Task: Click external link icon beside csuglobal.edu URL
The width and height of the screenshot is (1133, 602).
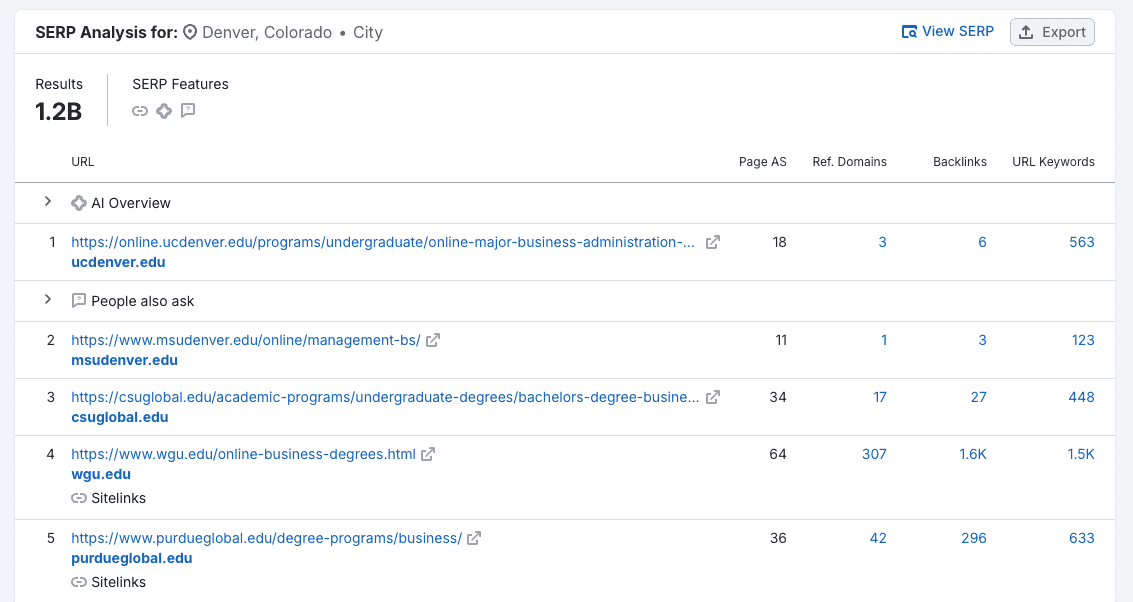Action: (712, 397)
